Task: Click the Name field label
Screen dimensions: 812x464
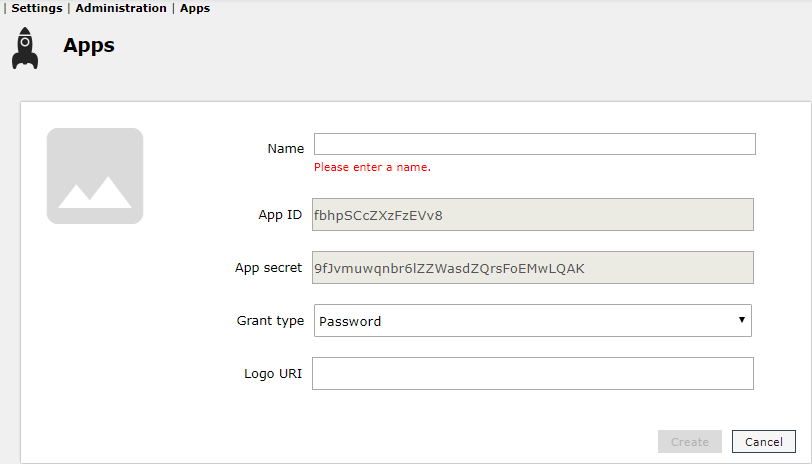Action: pyautogui.click(x=286, y=149)
